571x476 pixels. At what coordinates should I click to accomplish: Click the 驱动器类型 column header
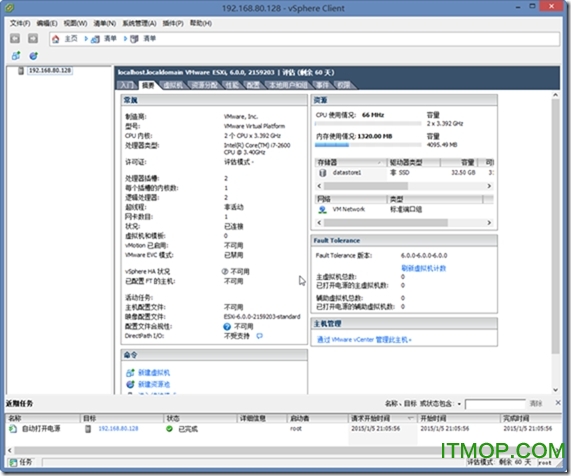(413, 162)
